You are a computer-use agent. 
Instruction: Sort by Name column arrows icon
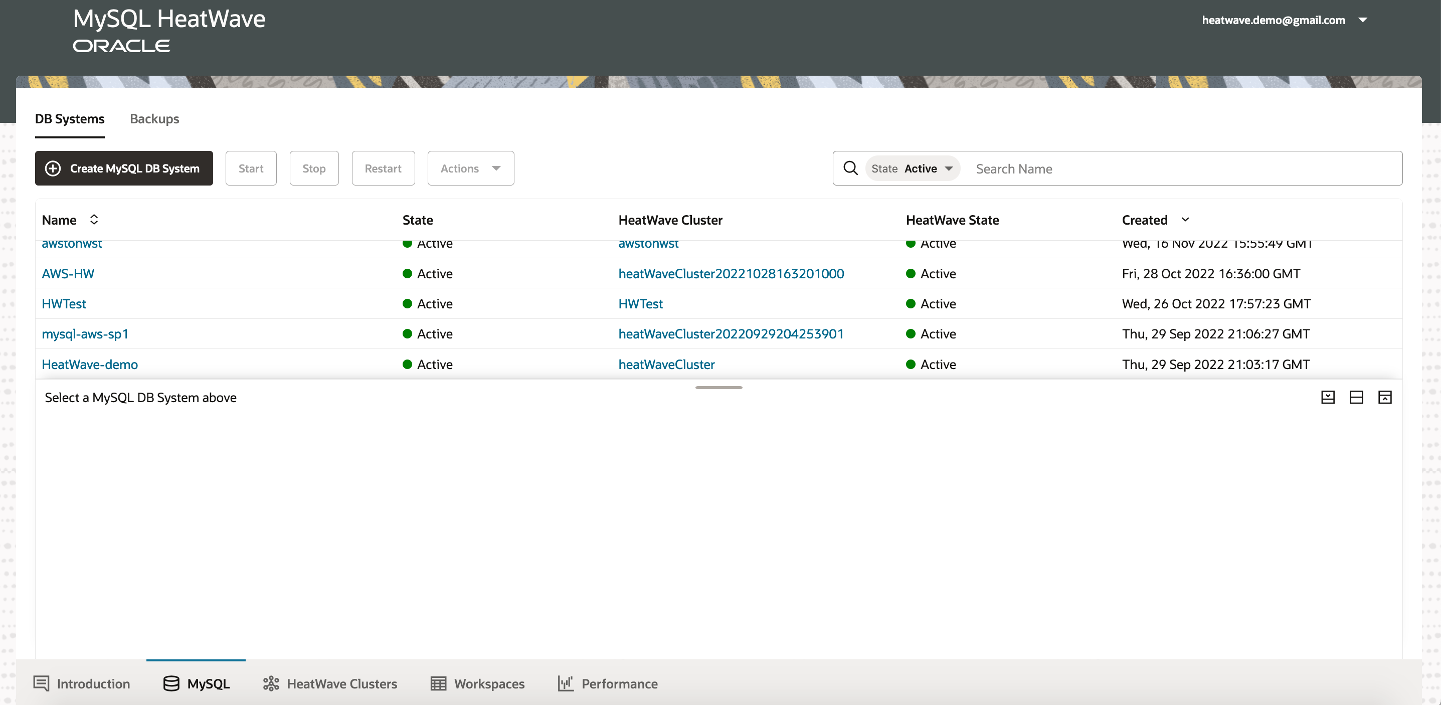(x=94, y=220)
